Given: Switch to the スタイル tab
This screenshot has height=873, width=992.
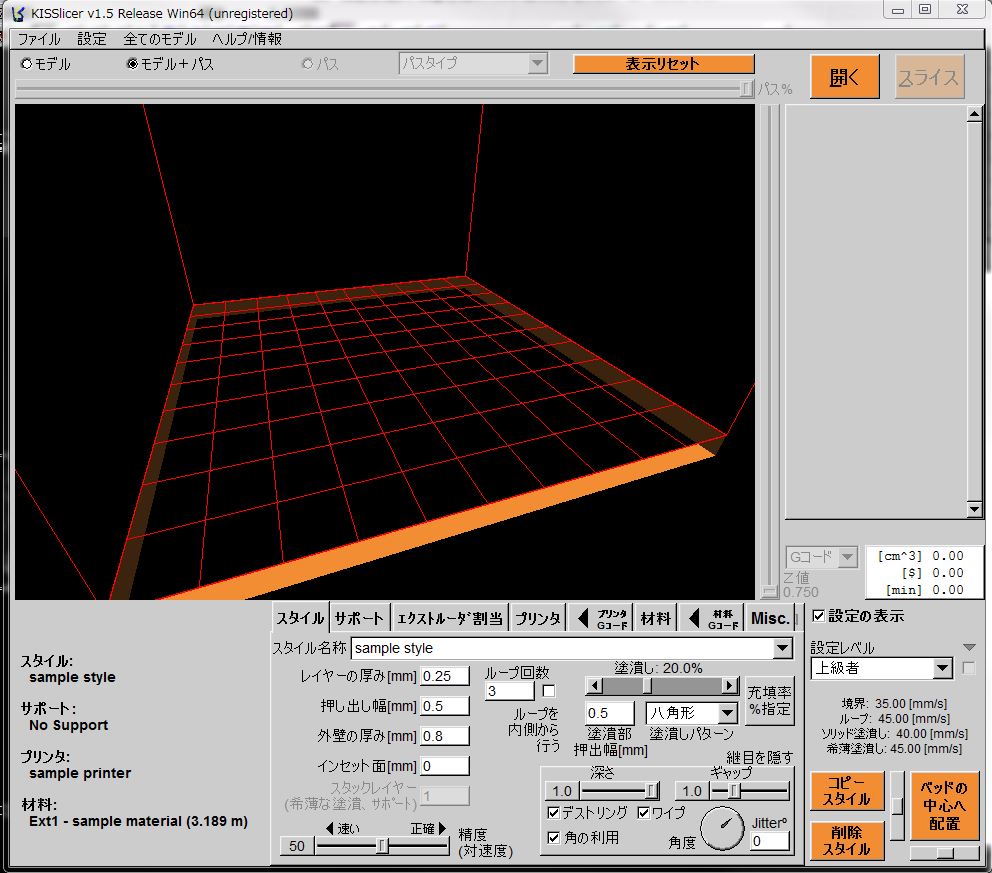Looking at the screenshot, I should pos(301,618).
